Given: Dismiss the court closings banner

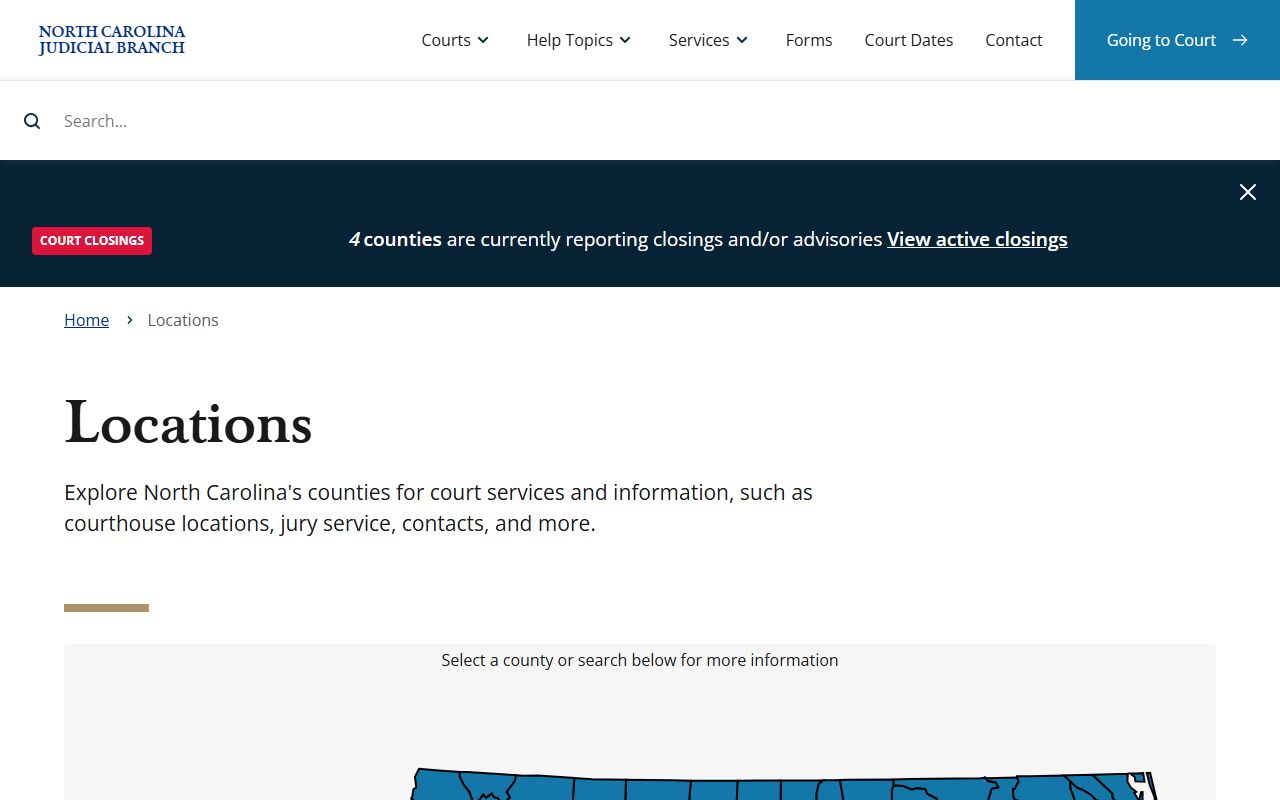Looking at the screenshot, I should pyautogui.click(x=1248, y=192).
